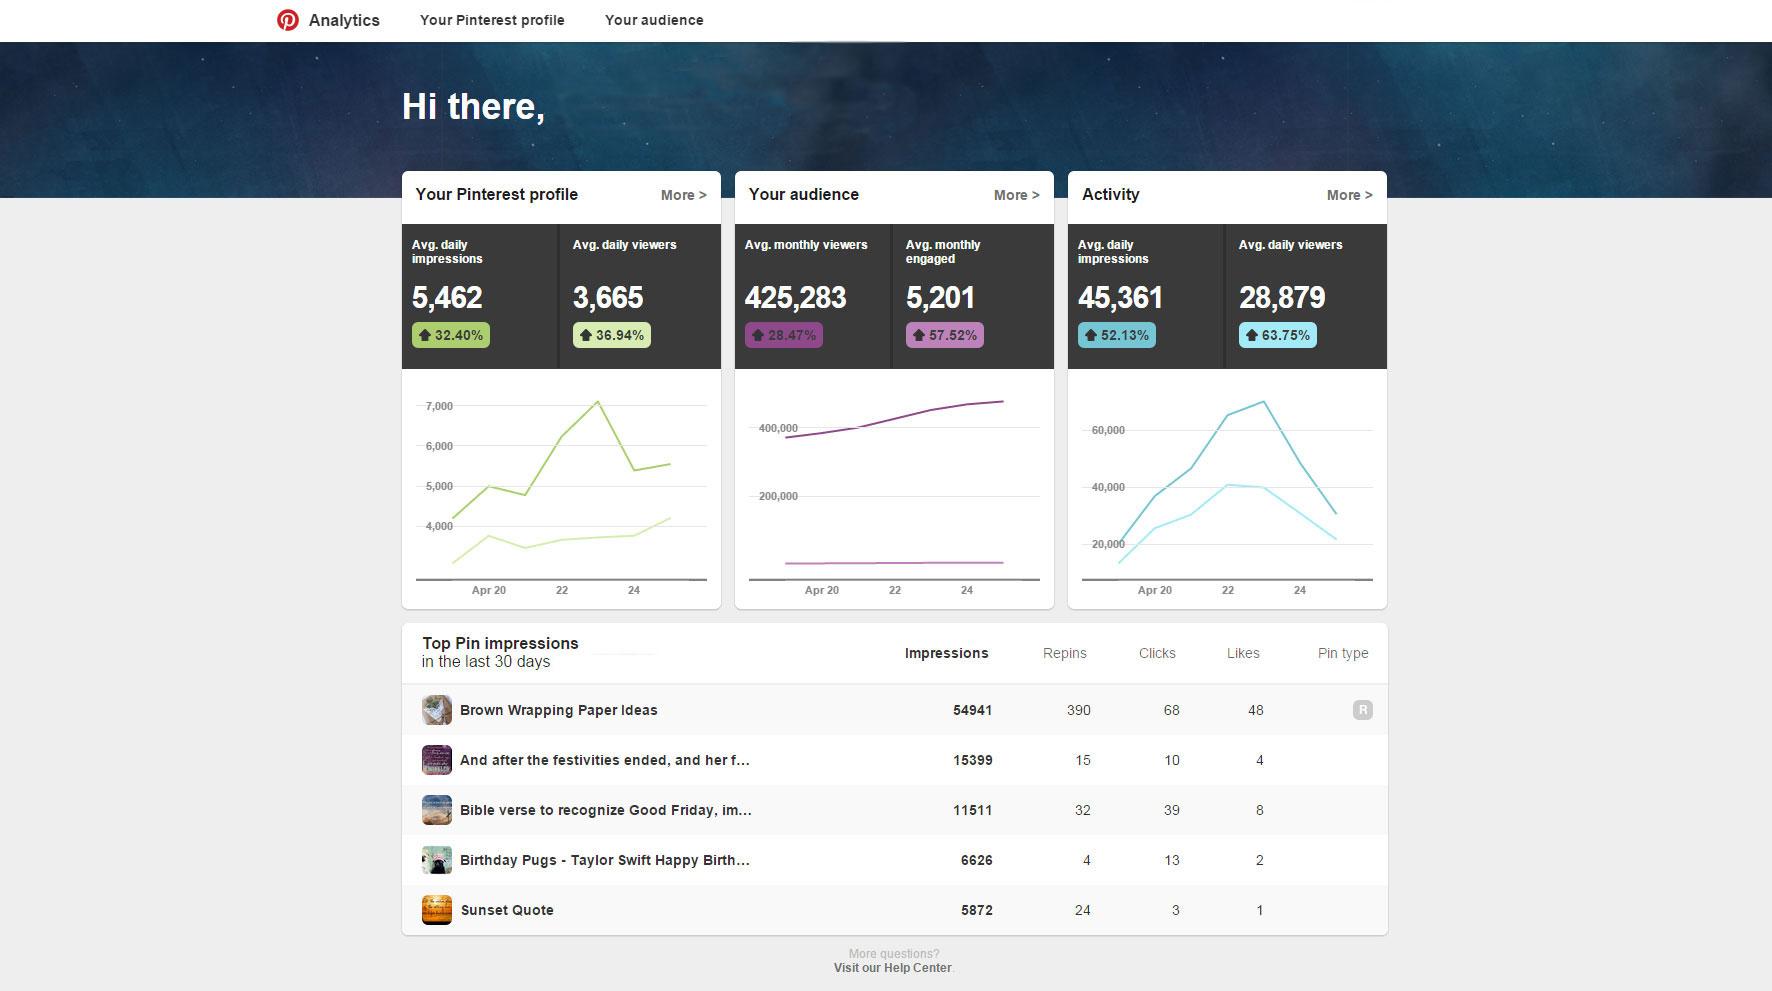Sort table by Repins column

click(x=1064, y=653)
